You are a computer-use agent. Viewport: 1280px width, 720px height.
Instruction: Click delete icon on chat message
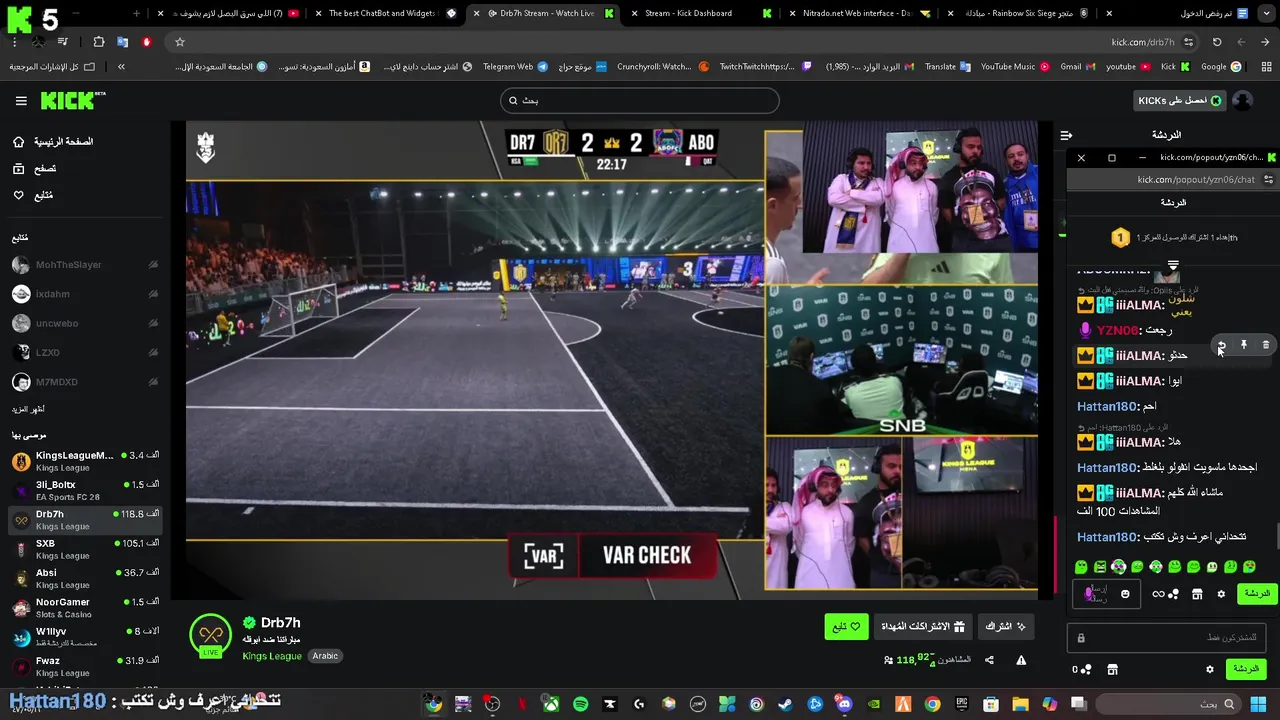coord(1266,345)
